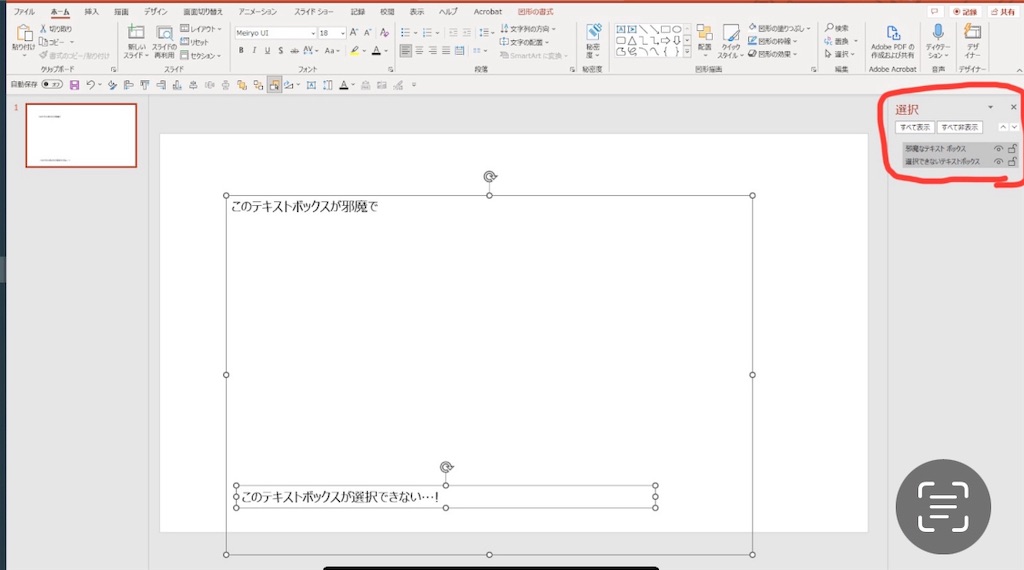The width and height of the screenshot is (1024, 570).
Task: Decrease font size with smaller A
Action: point(367,32)
